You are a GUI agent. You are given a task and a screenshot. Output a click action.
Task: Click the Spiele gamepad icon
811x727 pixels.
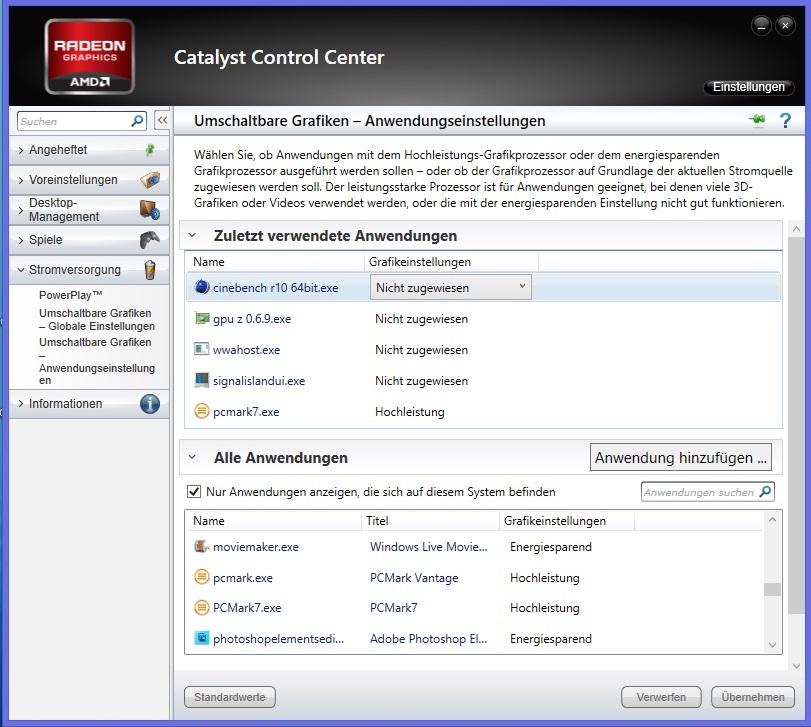click(149, 240)
